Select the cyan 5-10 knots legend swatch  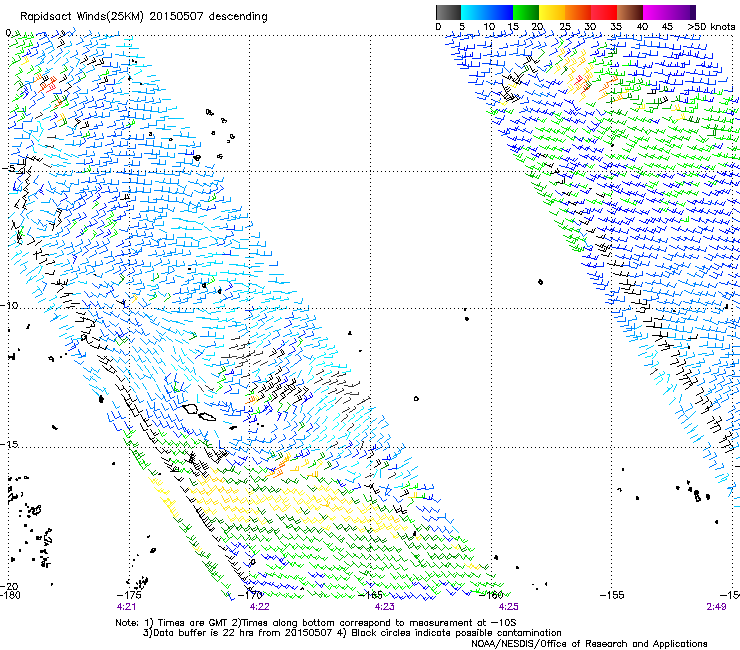474,12
